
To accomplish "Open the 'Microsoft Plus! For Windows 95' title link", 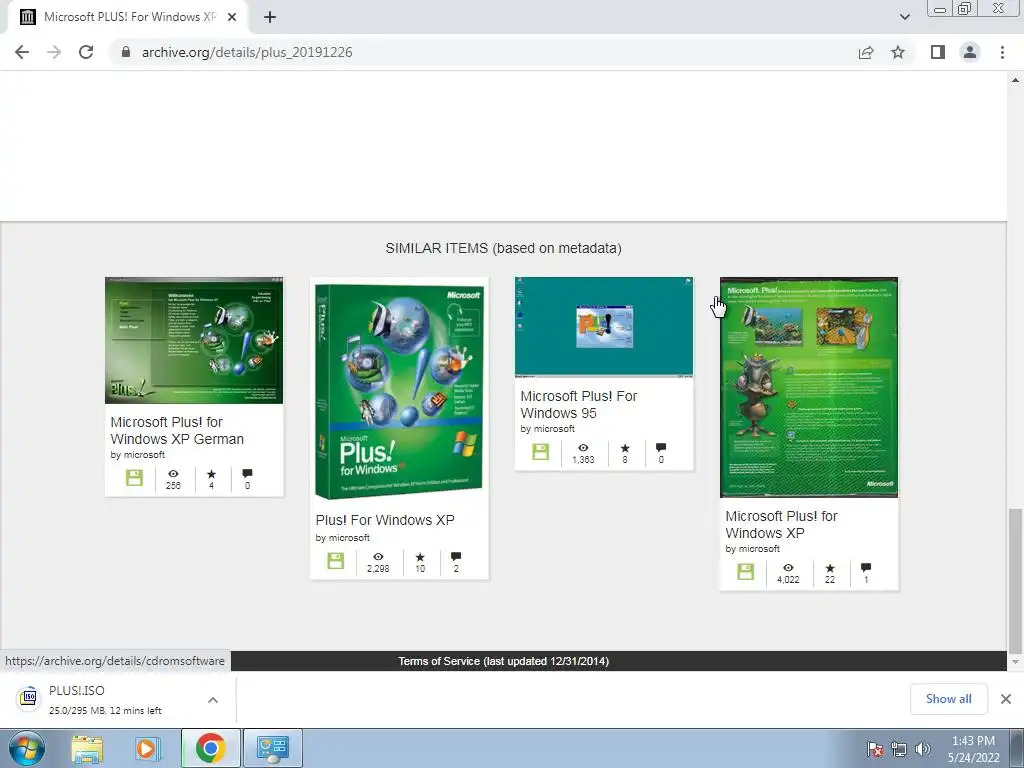I will 579,404.
